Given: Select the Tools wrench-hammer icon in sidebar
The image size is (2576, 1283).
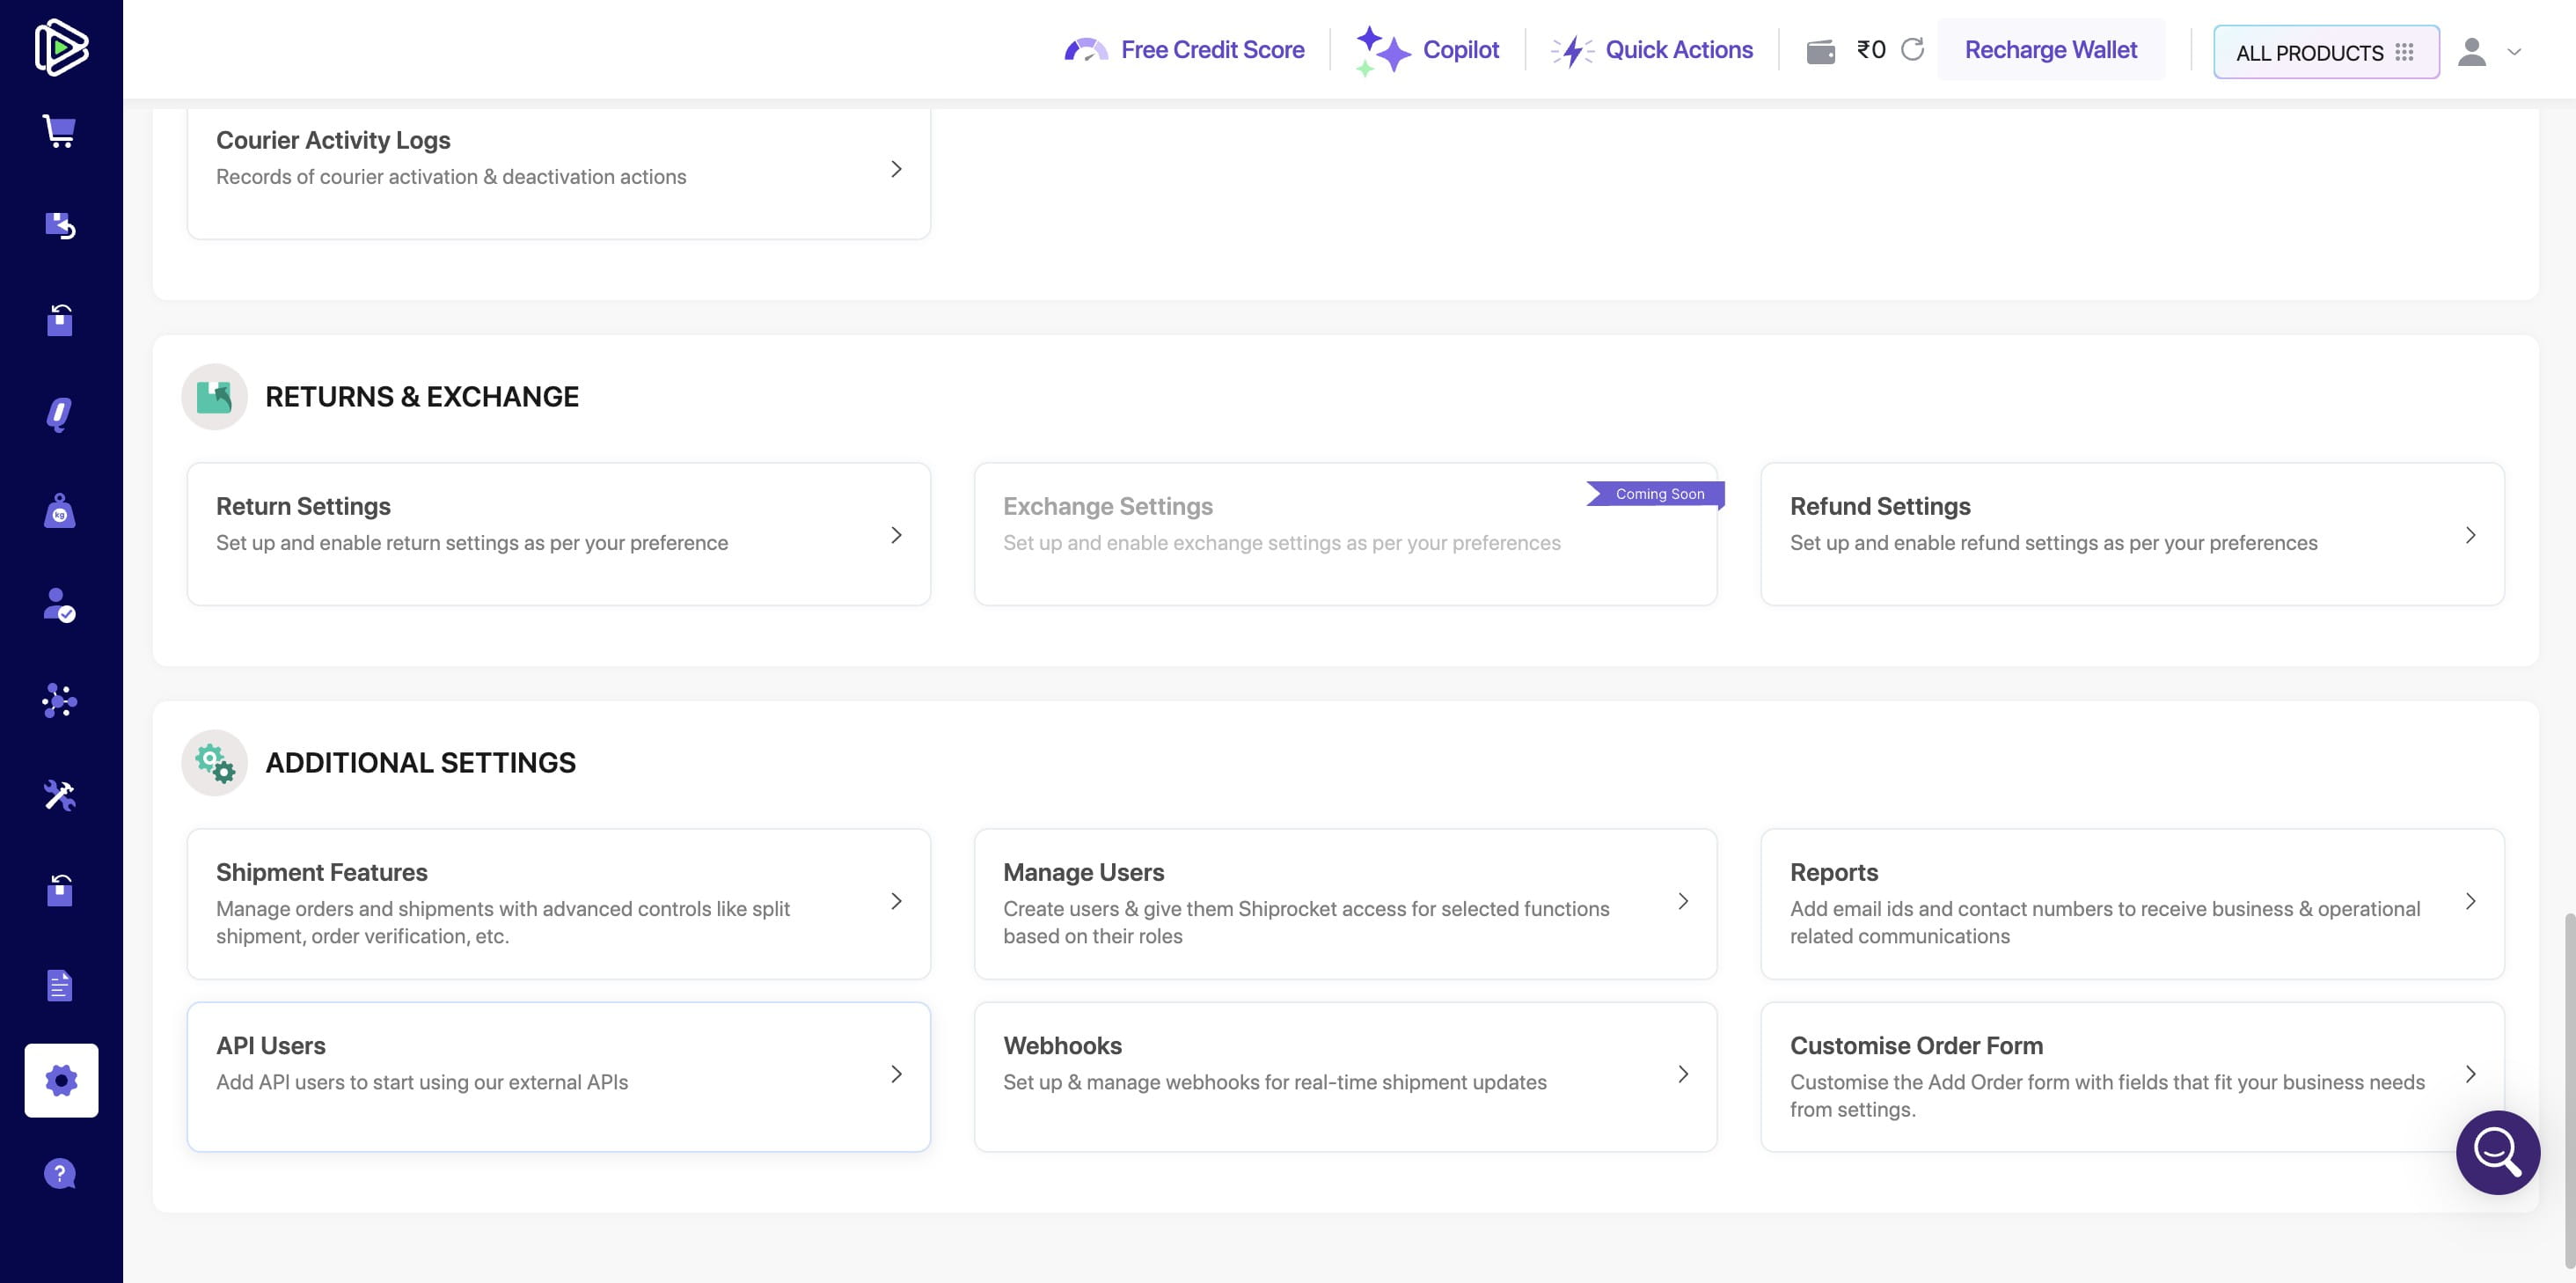Looking at the screenshot, I should coord(60,795).
